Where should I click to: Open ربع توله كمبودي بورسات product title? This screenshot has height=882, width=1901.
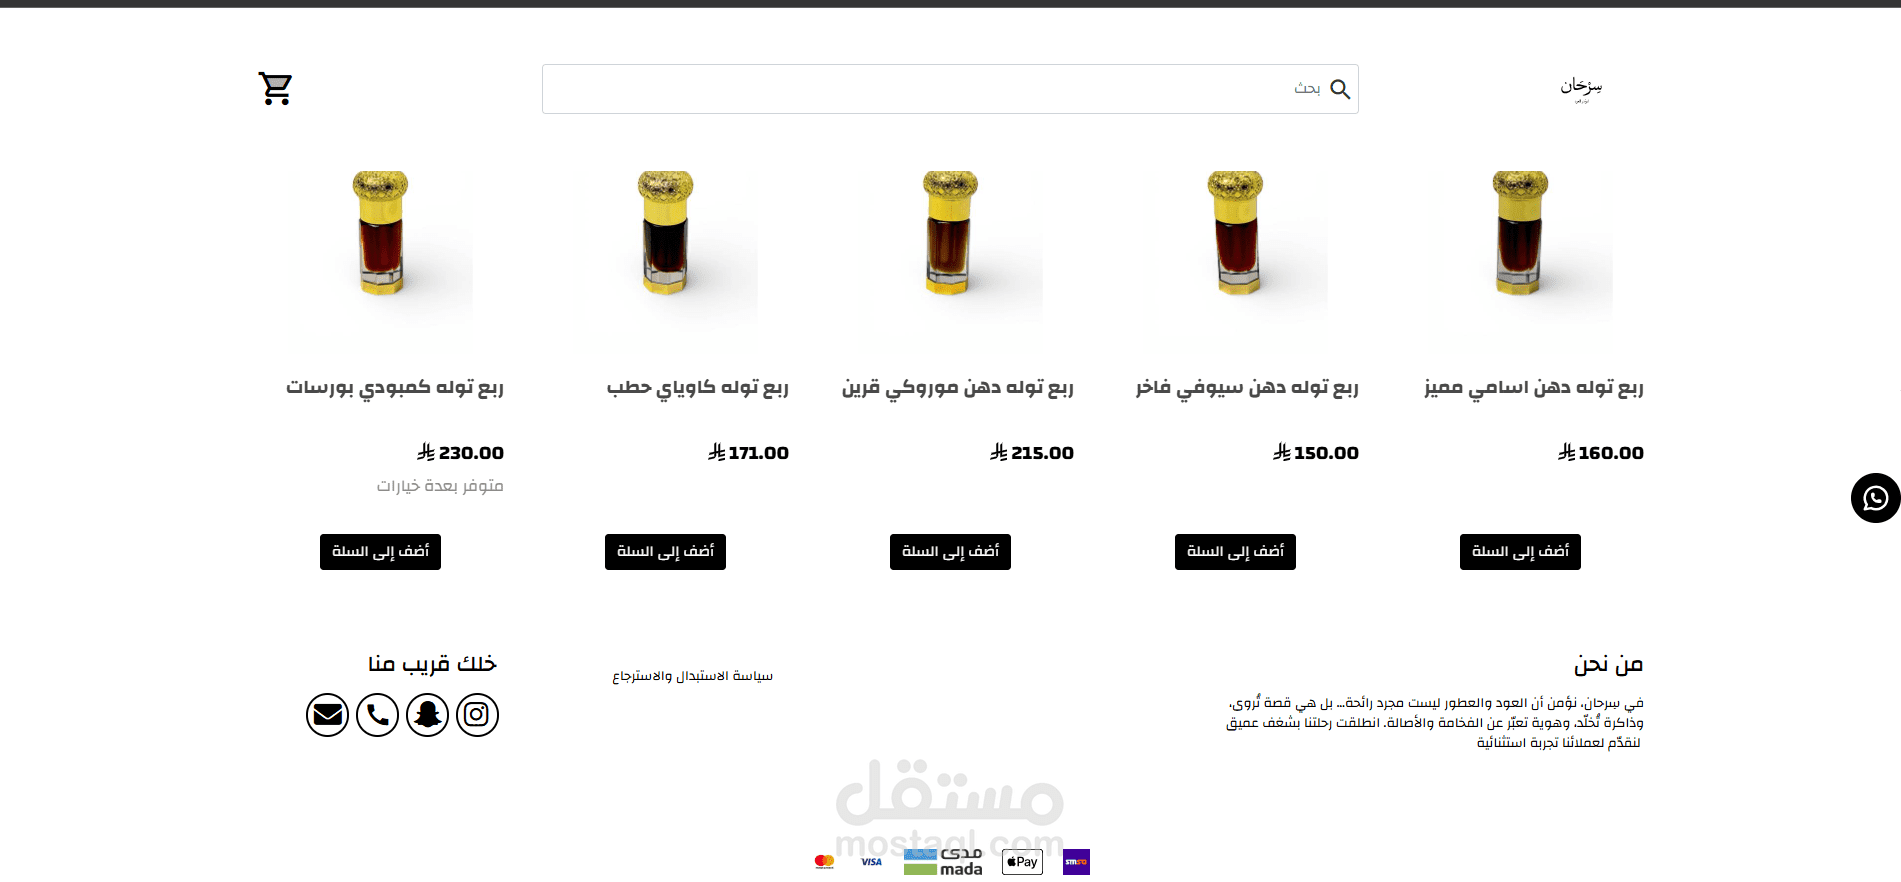pos(395,388)
